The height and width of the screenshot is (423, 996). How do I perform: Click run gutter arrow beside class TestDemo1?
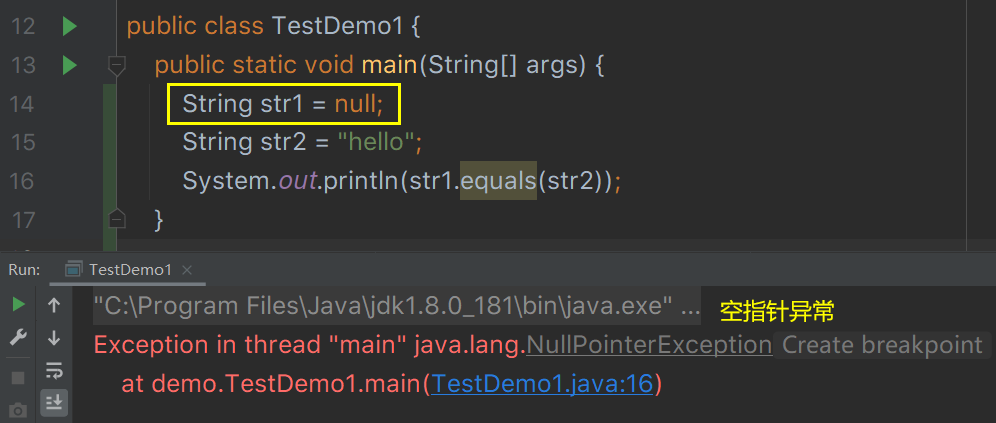[69, 26]
